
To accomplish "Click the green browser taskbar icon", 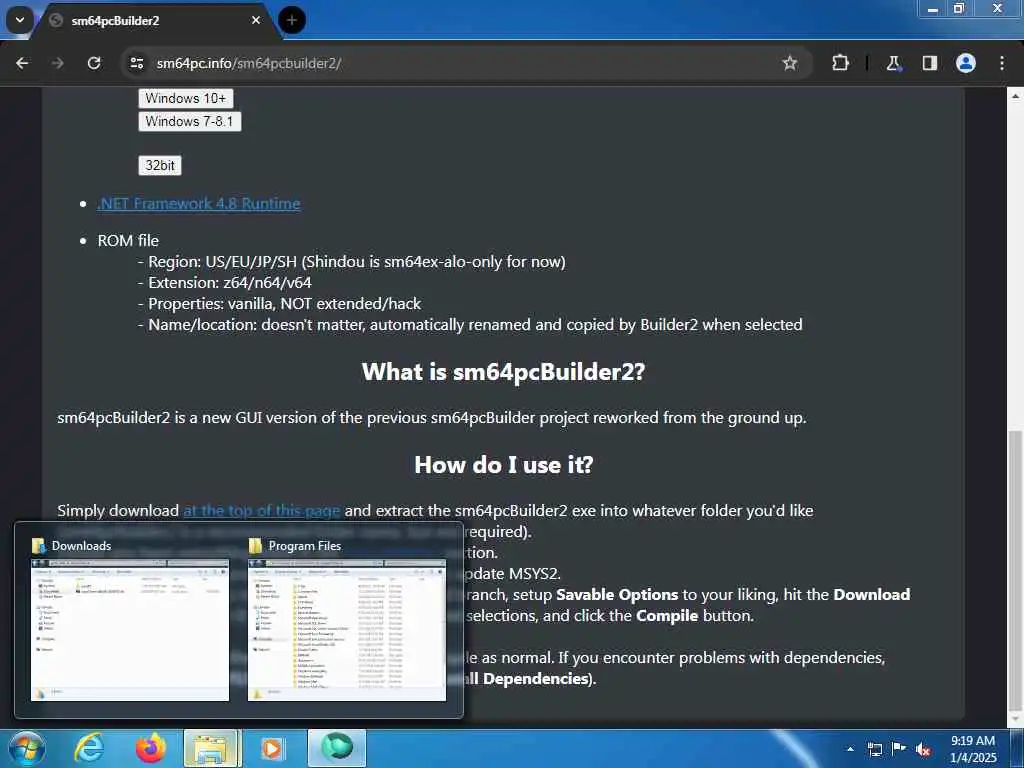I will (x=337, y=748).
